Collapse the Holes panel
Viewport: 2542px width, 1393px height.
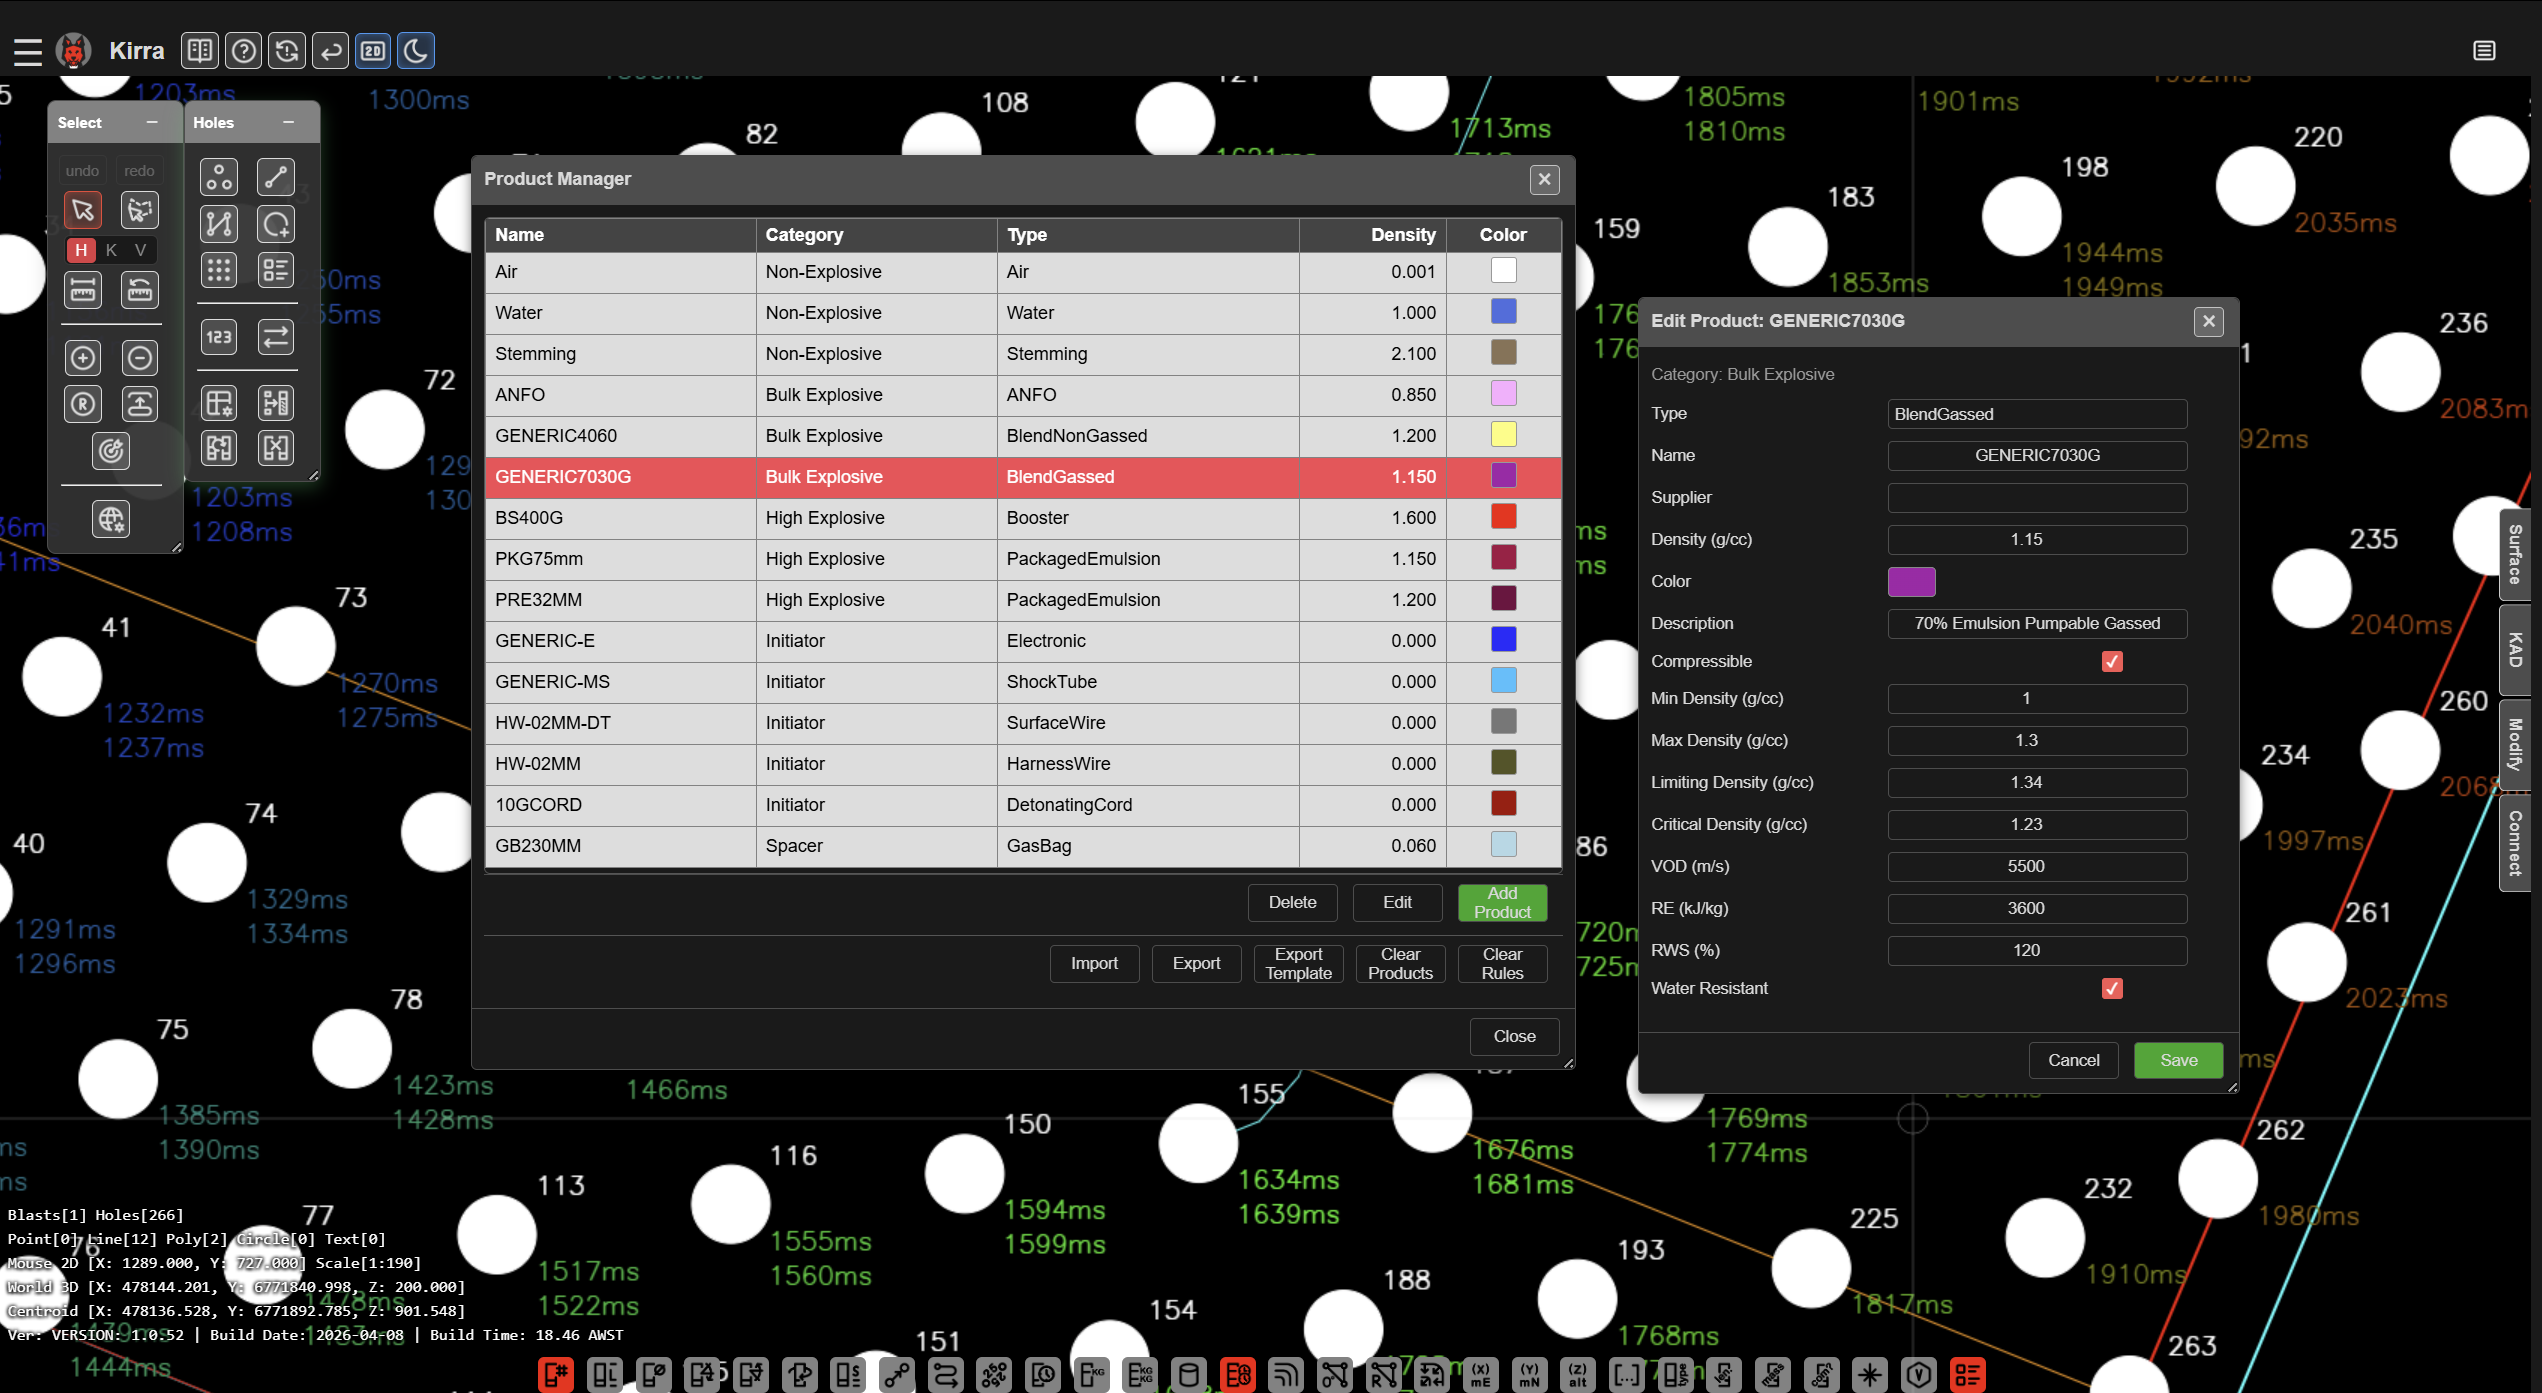[288, 123]
